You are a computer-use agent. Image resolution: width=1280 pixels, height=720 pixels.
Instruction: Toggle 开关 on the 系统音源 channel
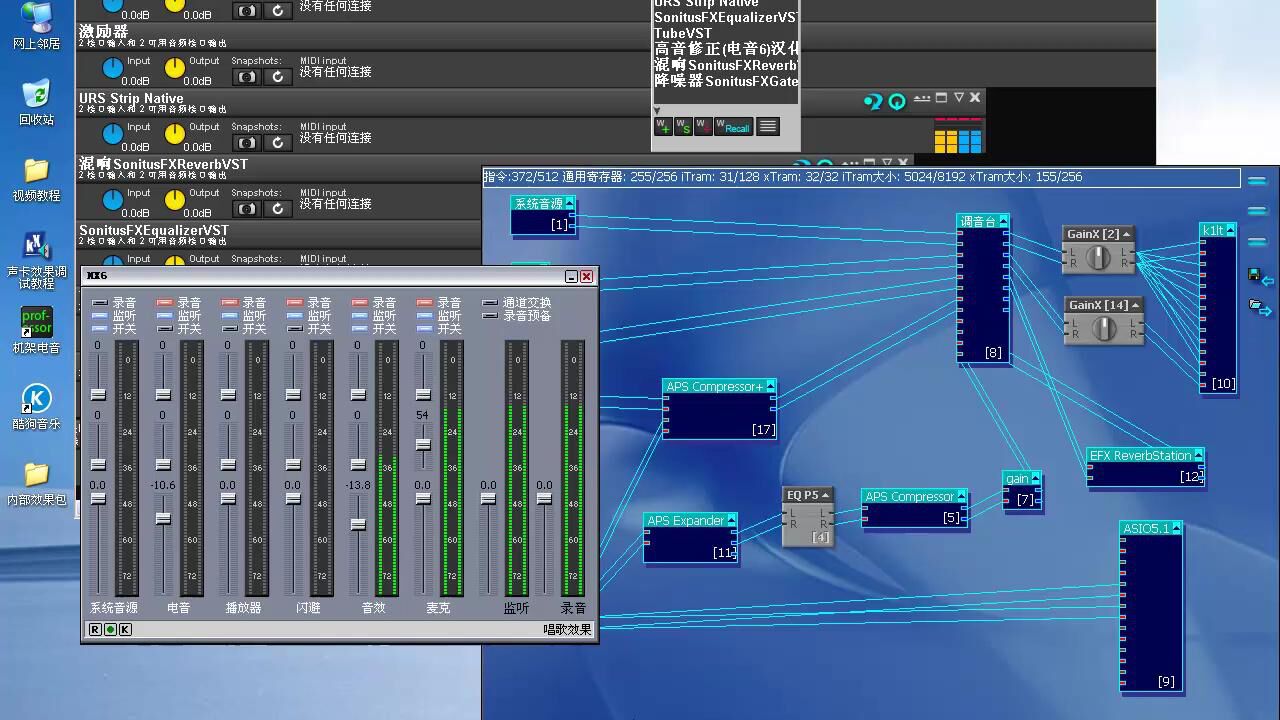pyautogui.click(x=99, y=329)
